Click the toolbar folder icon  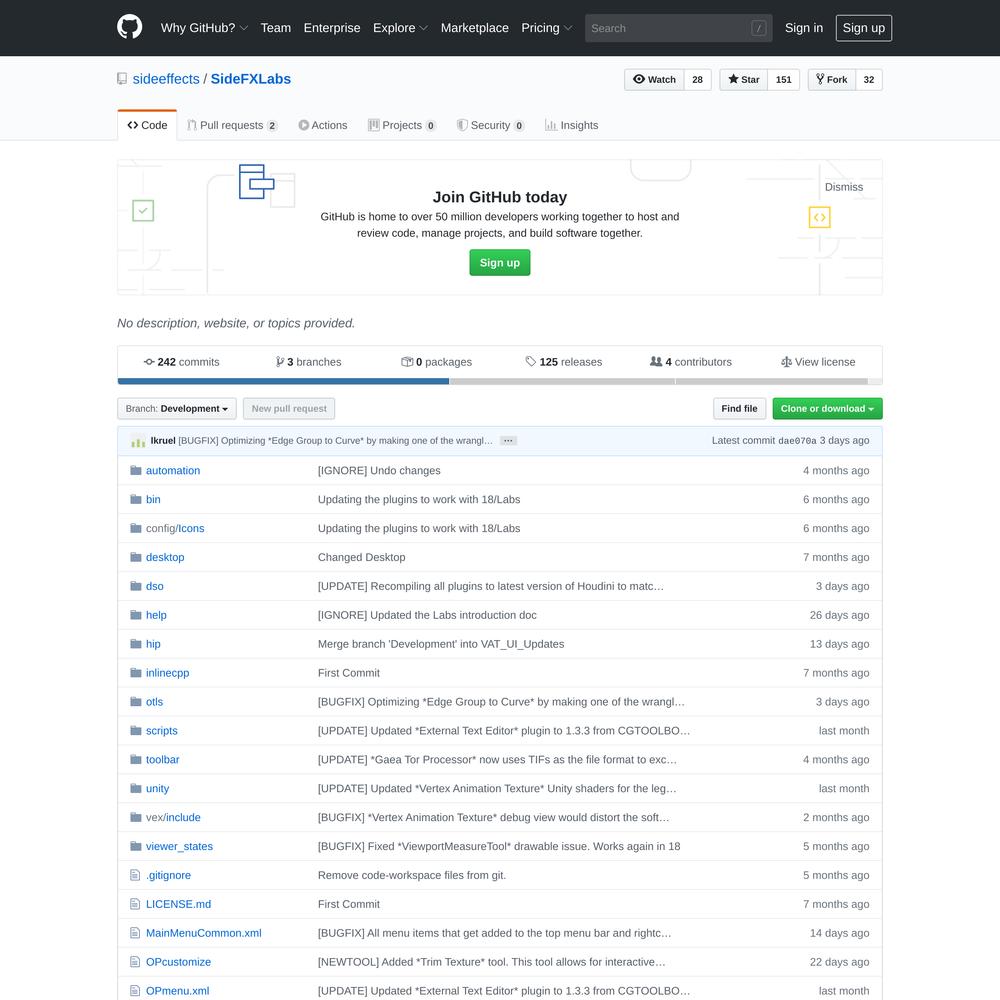[x=136, y=760]
